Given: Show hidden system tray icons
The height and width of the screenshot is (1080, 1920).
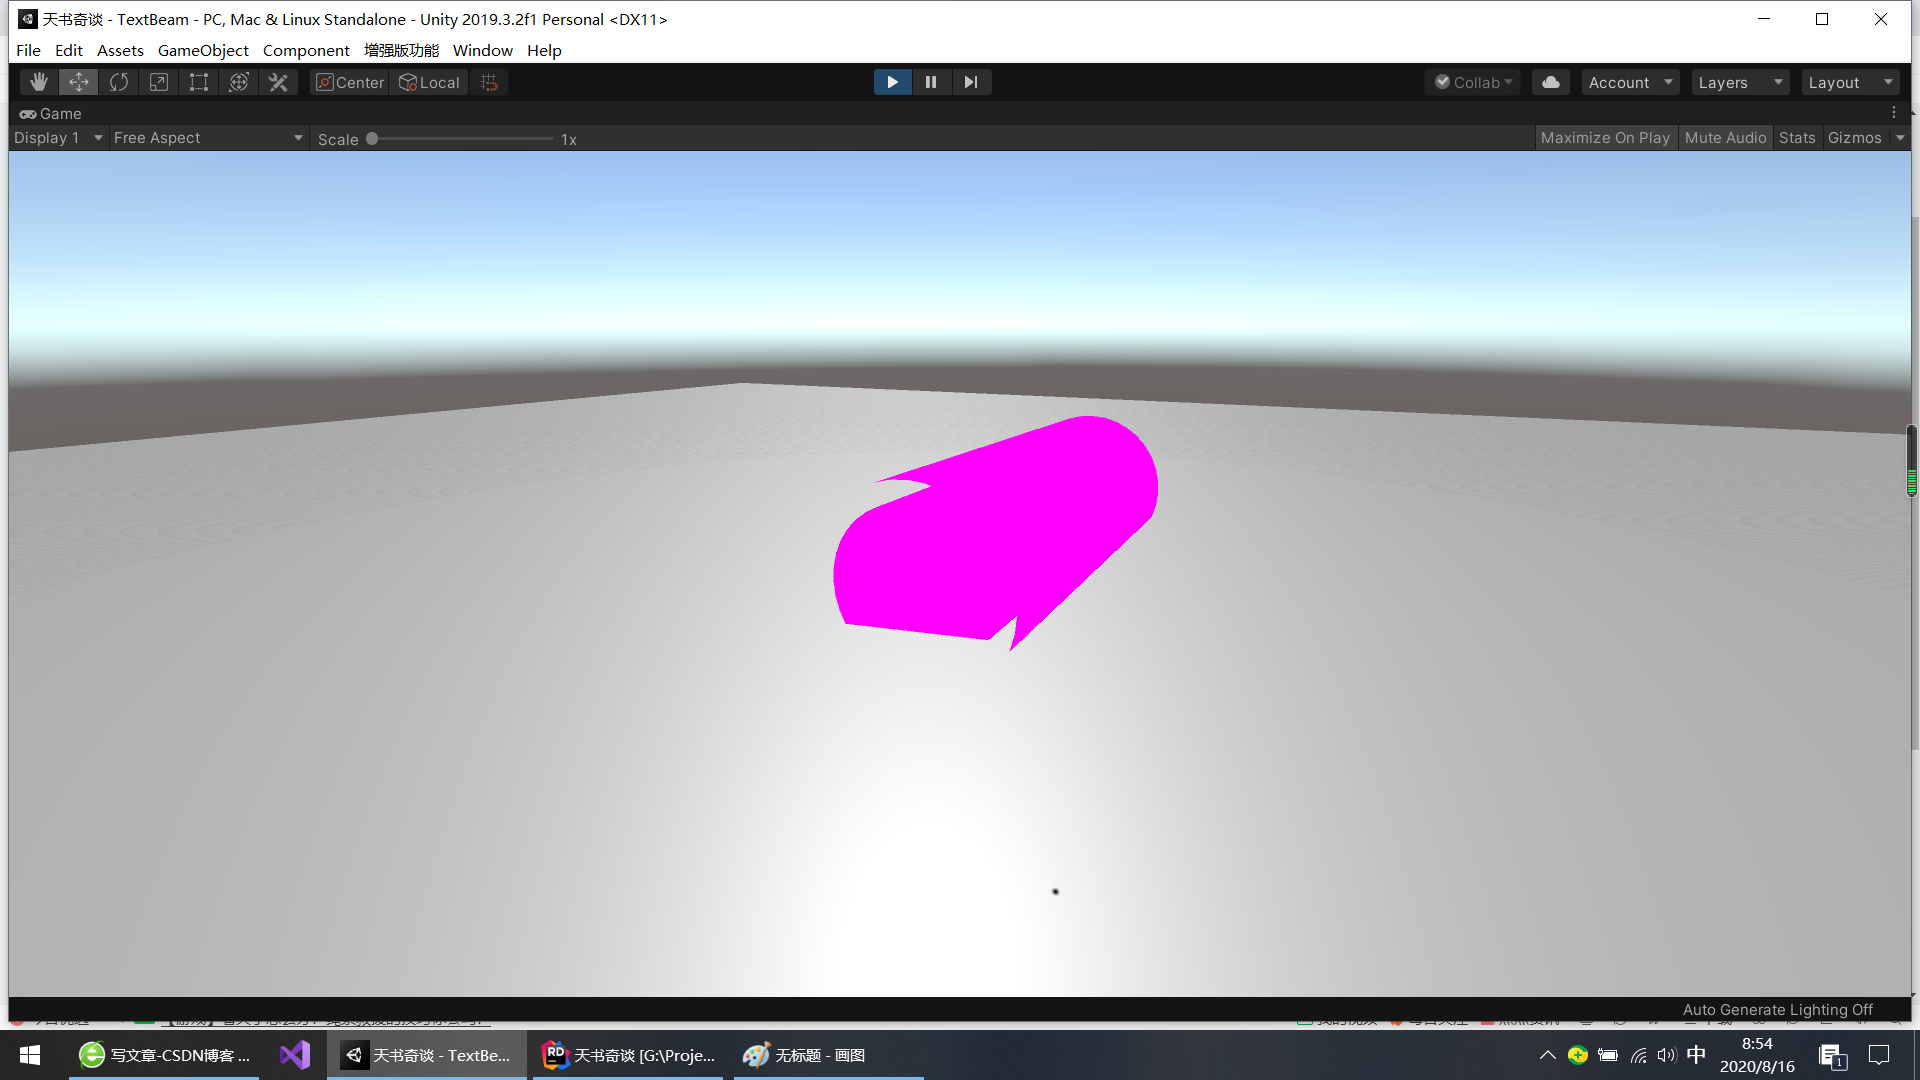Looking at the screenshot, I should click(x=1547, y=1055).
